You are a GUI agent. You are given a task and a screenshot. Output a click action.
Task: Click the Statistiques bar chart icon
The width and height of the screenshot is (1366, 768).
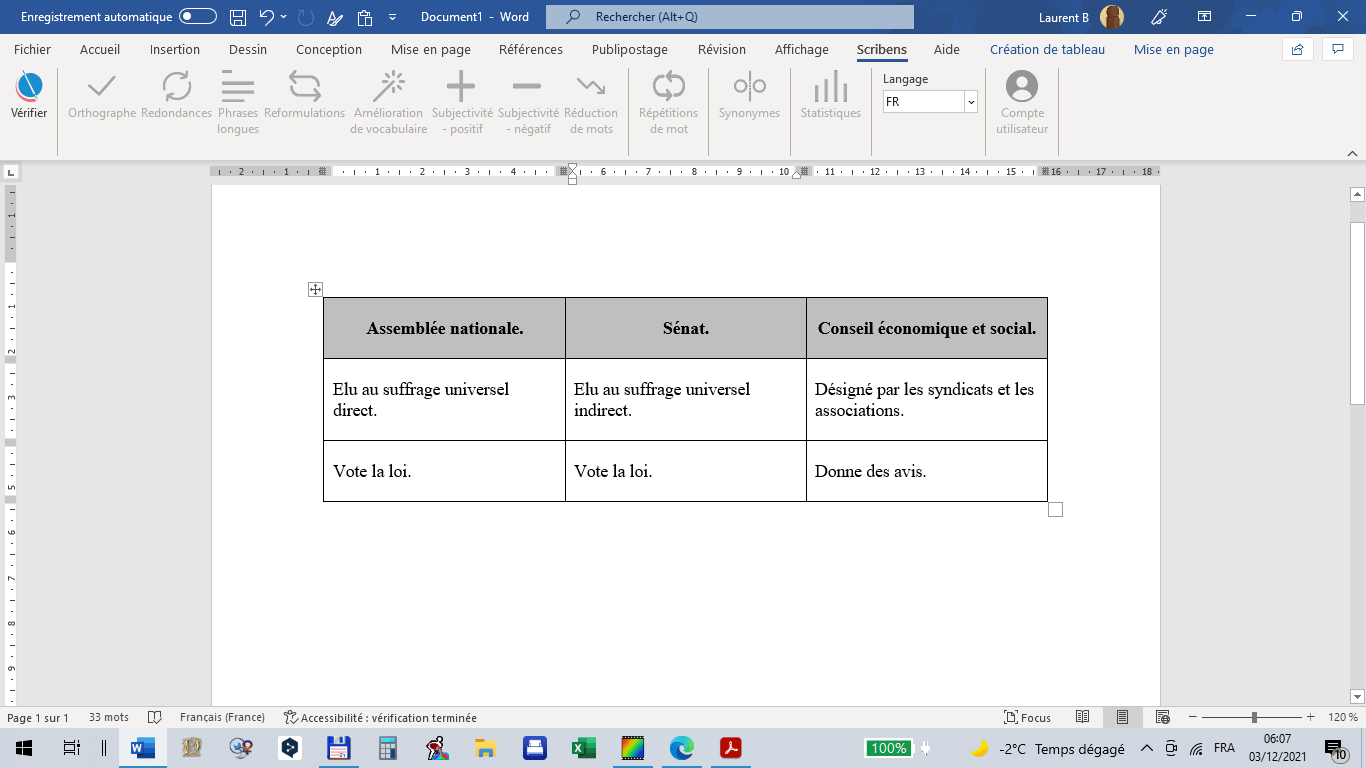(x=831, y=87)
